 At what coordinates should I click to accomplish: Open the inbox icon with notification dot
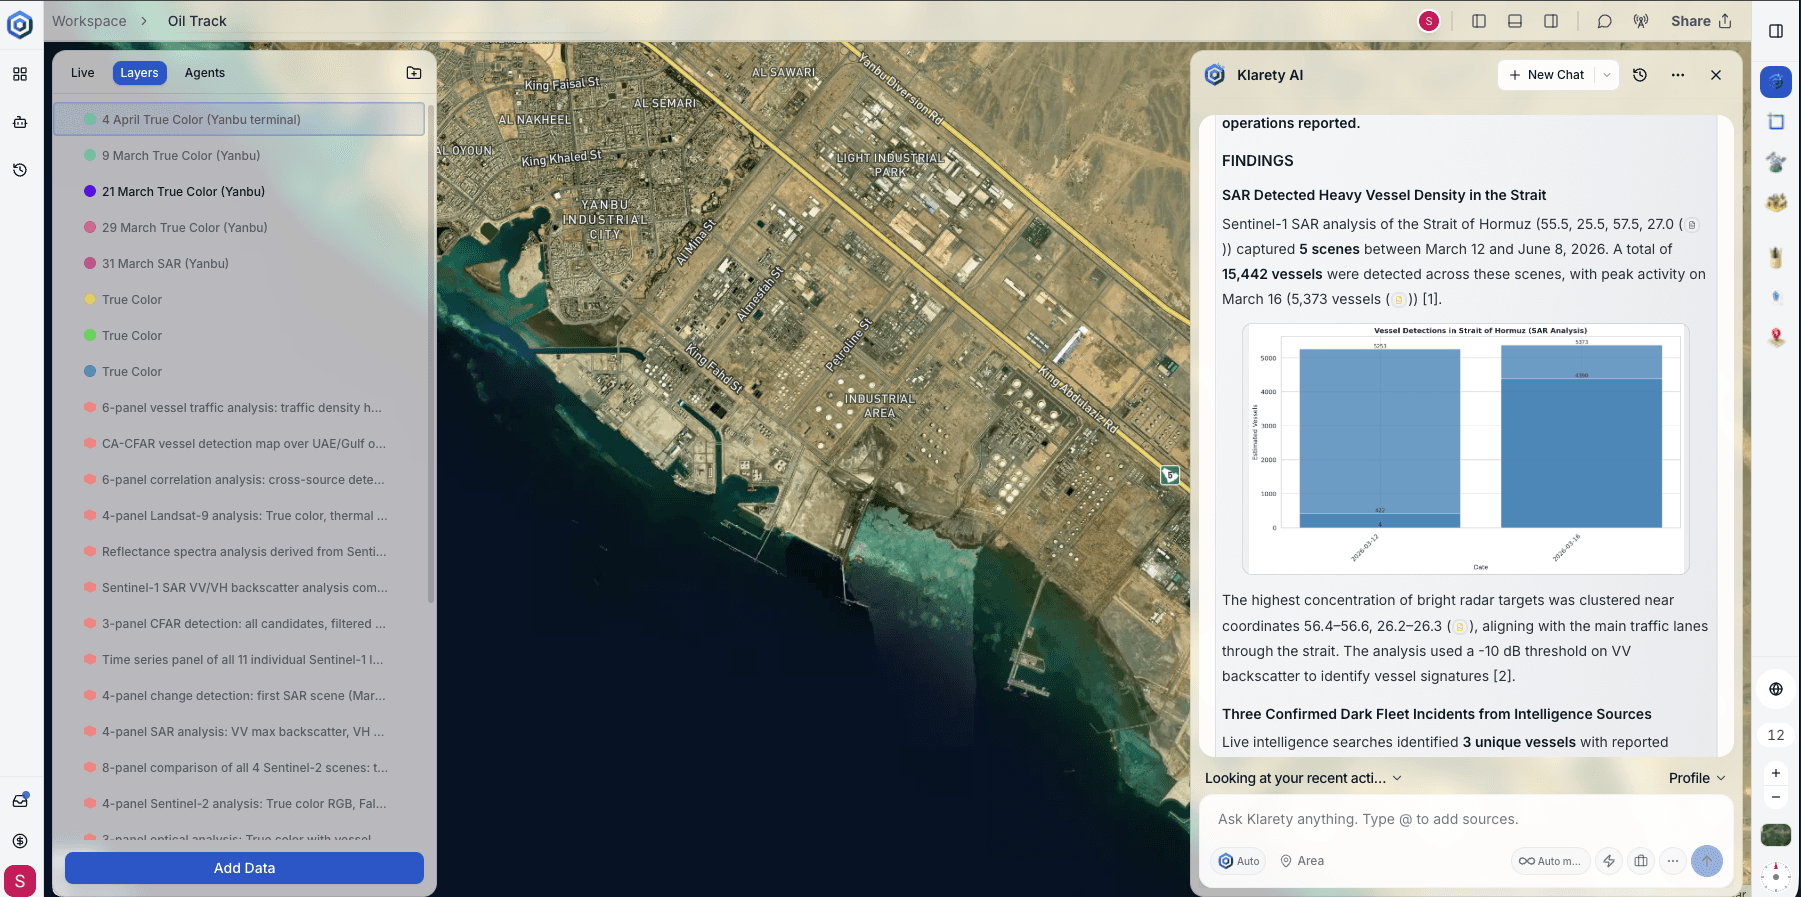[20, 801]
